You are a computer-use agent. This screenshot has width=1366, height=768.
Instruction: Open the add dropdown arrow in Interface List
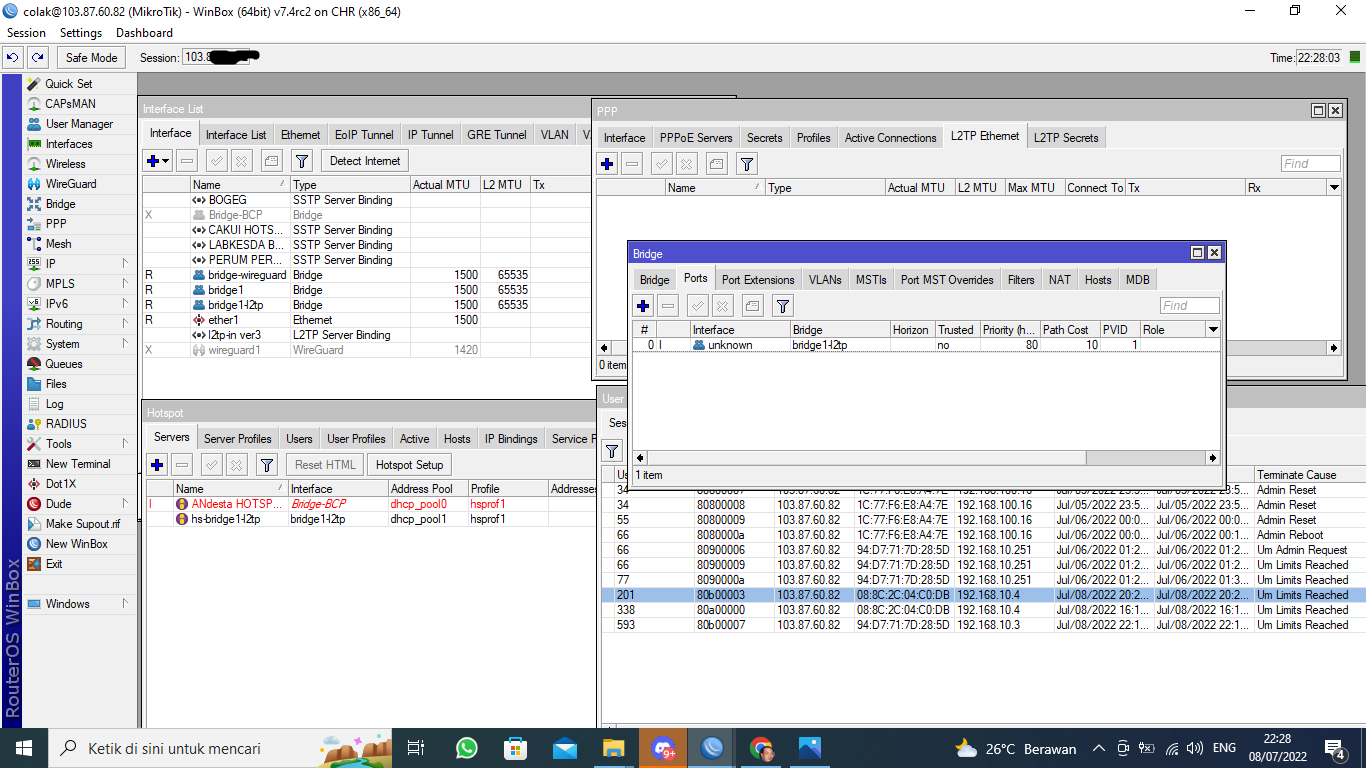pyautogui.click(x=165, y=161)
